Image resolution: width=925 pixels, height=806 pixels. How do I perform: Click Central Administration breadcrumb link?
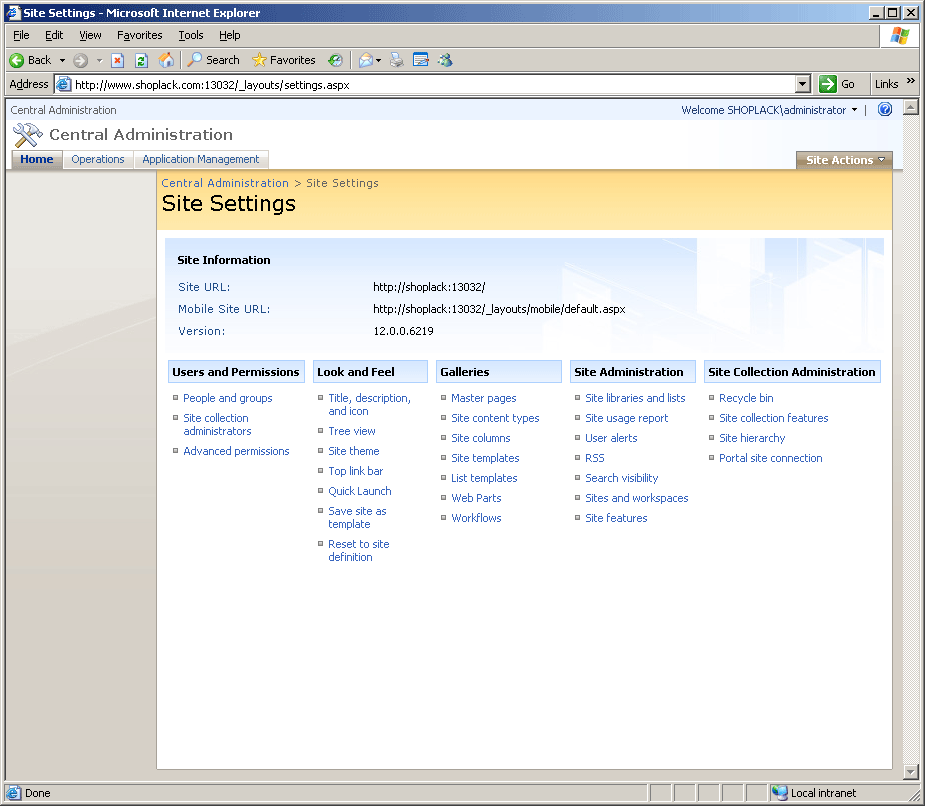(x=225, y=183)
